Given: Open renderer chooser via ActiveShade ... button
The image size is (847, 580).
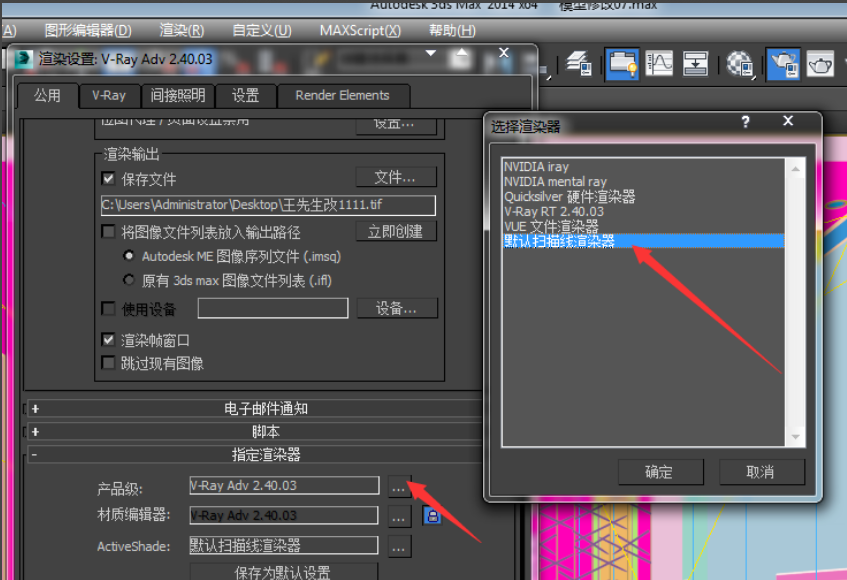Looking at the screenshot, I should (399, 547).
